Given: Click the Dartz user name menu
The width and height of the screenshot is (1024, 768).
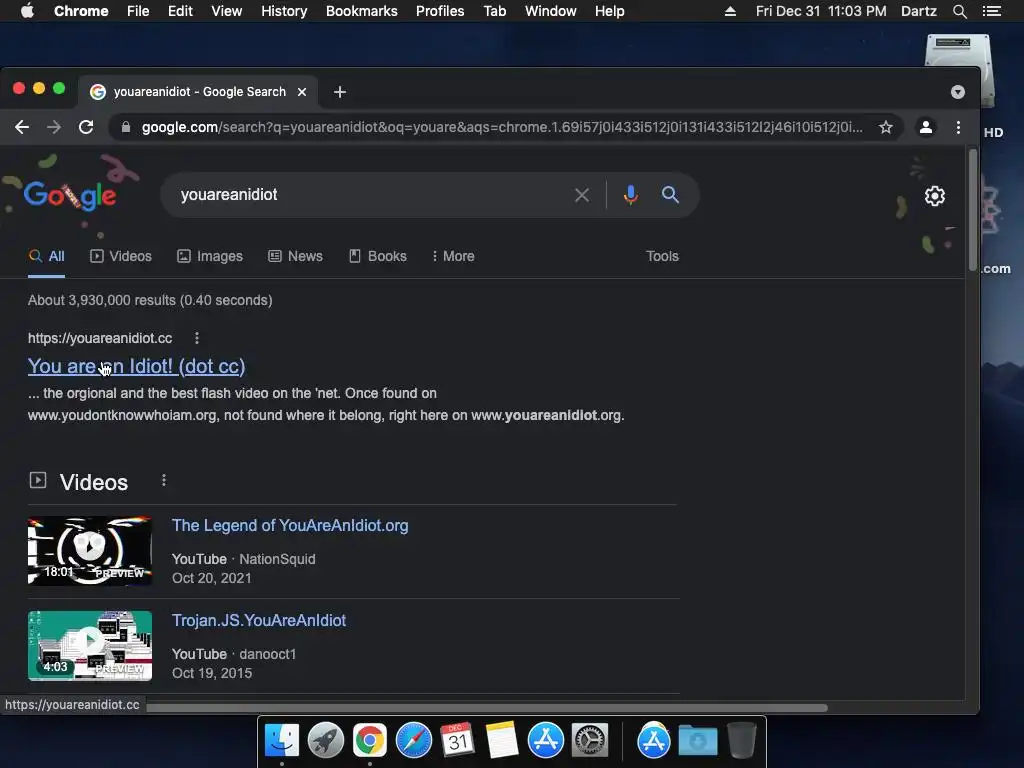Looking at the screenshot, I should pos(919,11).
